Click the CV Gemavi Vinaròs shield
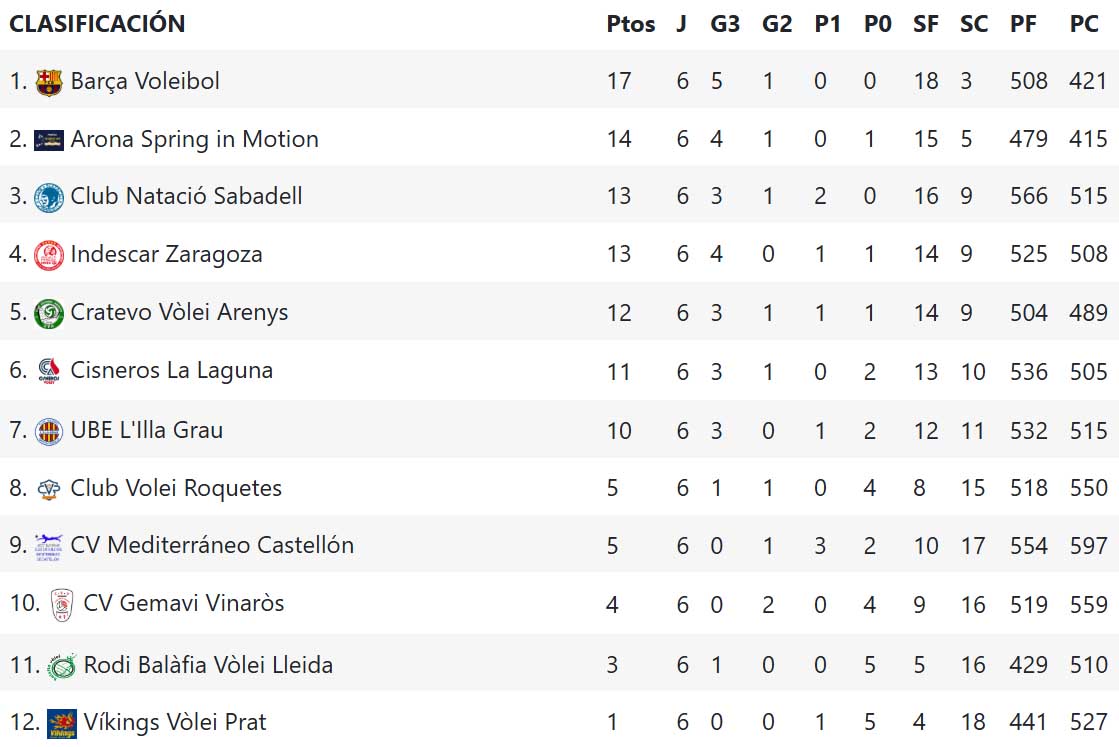Viewport: 1119px width, 747px height. (x=61, y=604)
